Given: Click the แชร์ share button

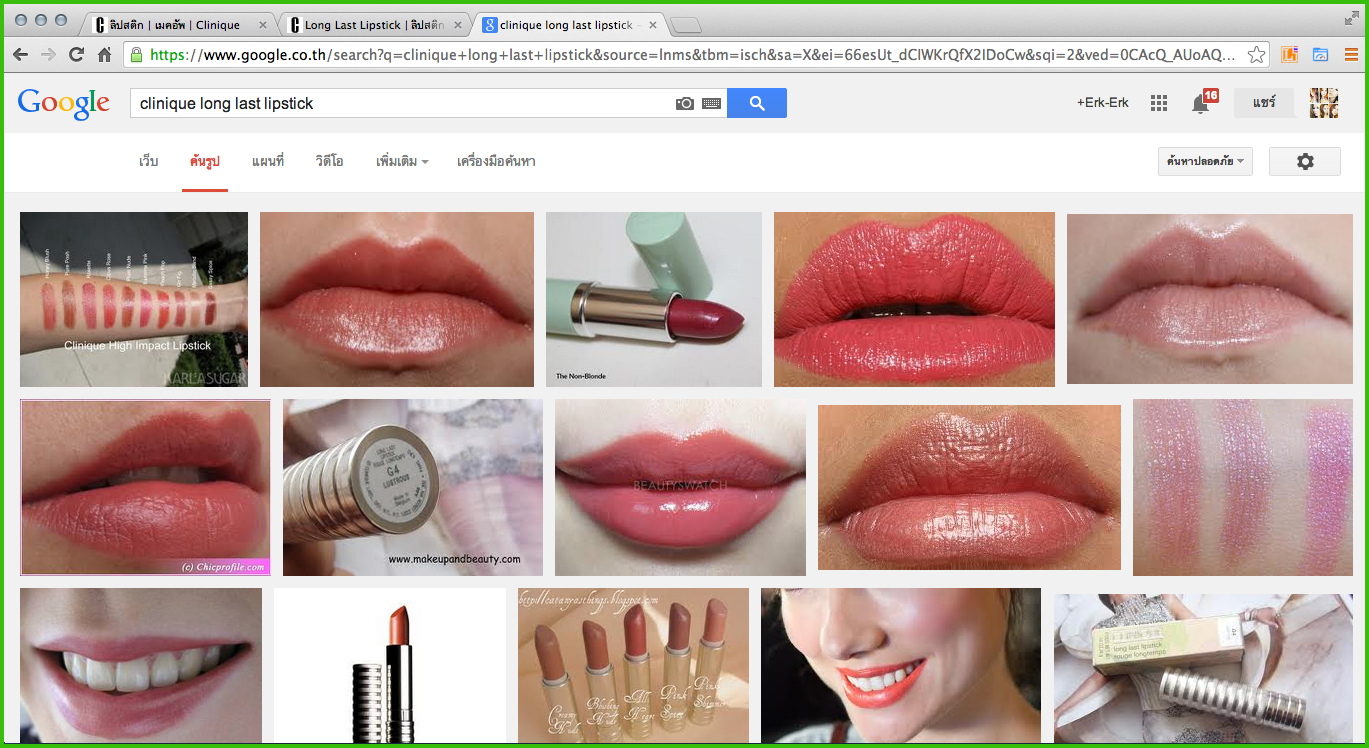Looking at the screenshot, I should coord(1264,103).
